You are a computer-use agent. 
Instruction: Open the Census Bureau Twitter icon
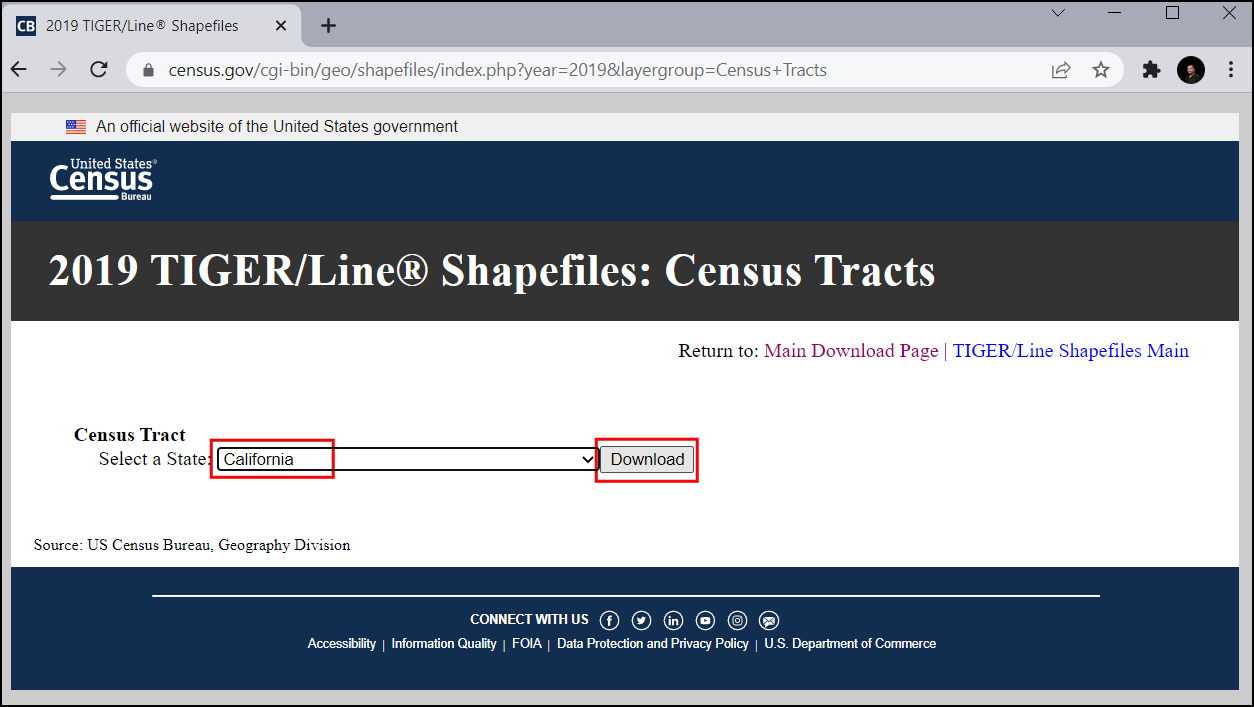(641, 621)
